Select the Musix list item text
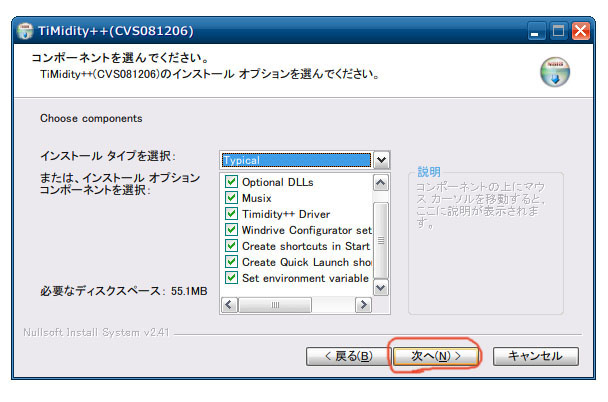608x402 pixels. click(x=257, y=198)
